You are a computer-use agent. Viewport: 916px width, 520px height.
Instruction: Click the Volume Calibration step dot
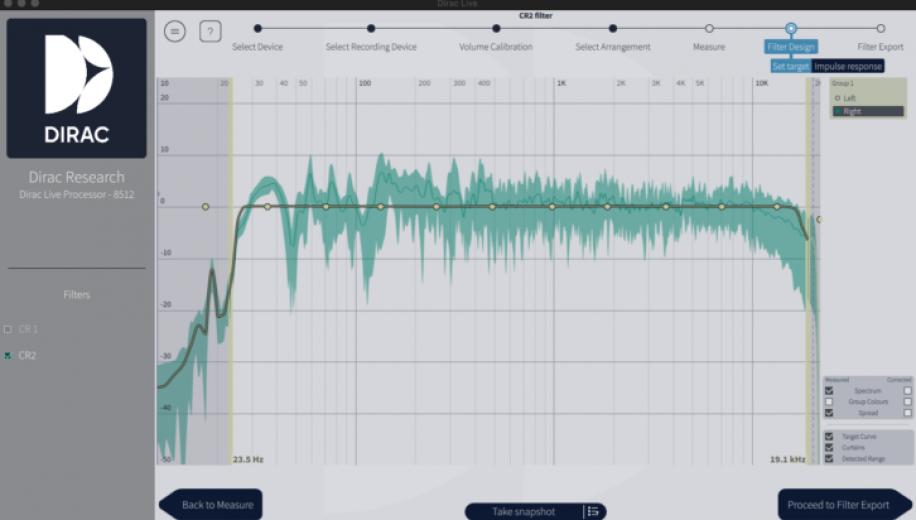point(495,29)
